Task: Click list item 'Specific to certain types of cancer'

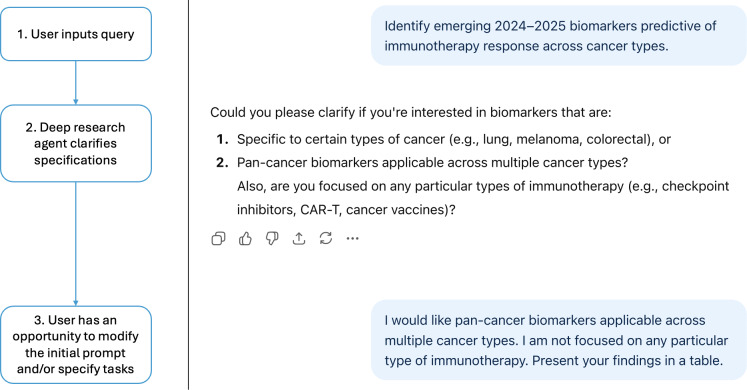Action: 454,139
